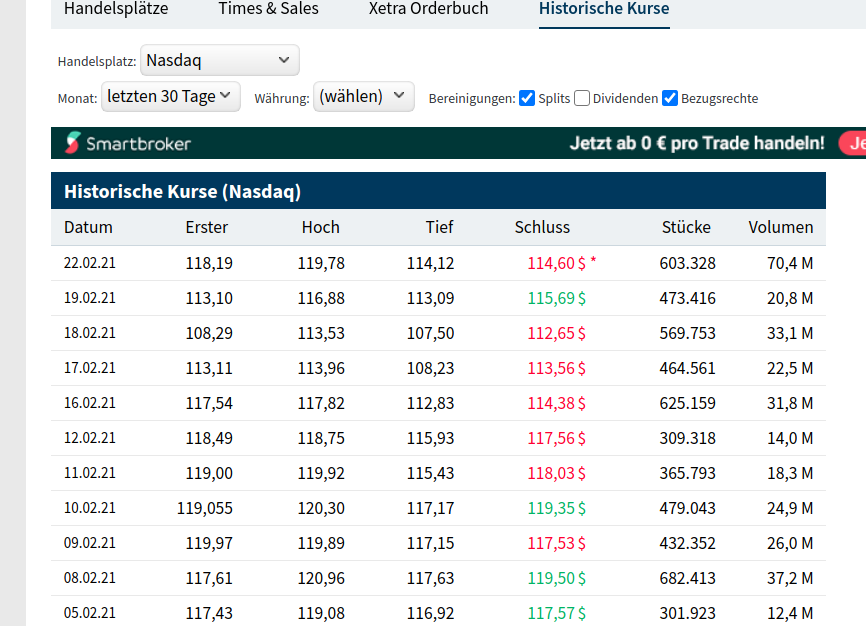
Task: Click closing price 114,60 $
Action: click(x=557, y=263)
